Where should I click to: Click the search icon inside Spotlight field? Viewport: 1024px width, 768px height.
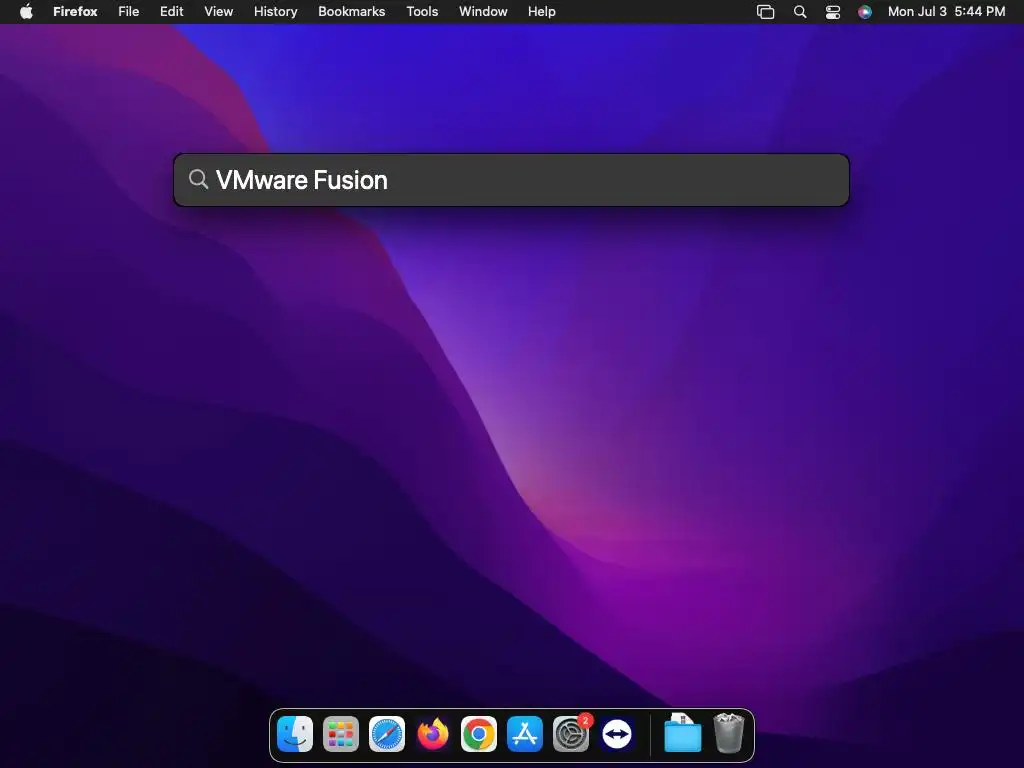tap(199, 179)
